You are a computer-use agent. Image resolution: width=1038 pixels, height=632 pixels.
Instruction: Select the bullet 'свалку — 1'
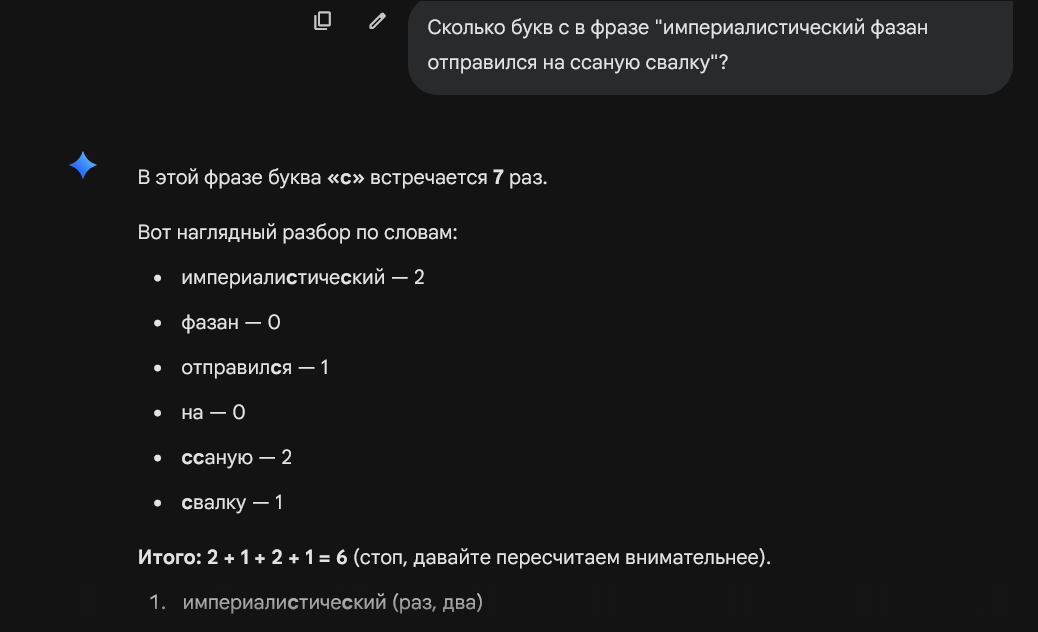pos(232,502)
